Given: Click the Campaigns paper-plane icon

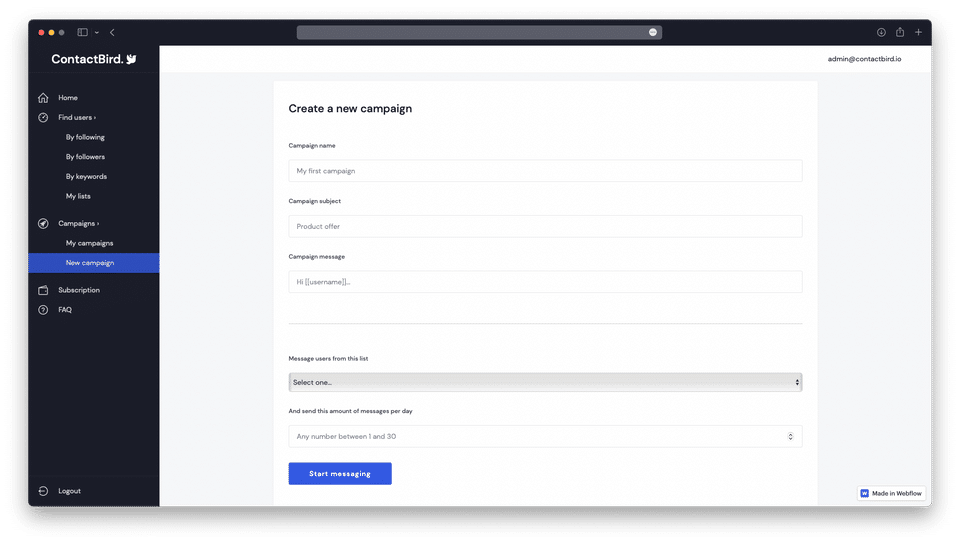Looking at the screenshot, I should coord(43,223).
